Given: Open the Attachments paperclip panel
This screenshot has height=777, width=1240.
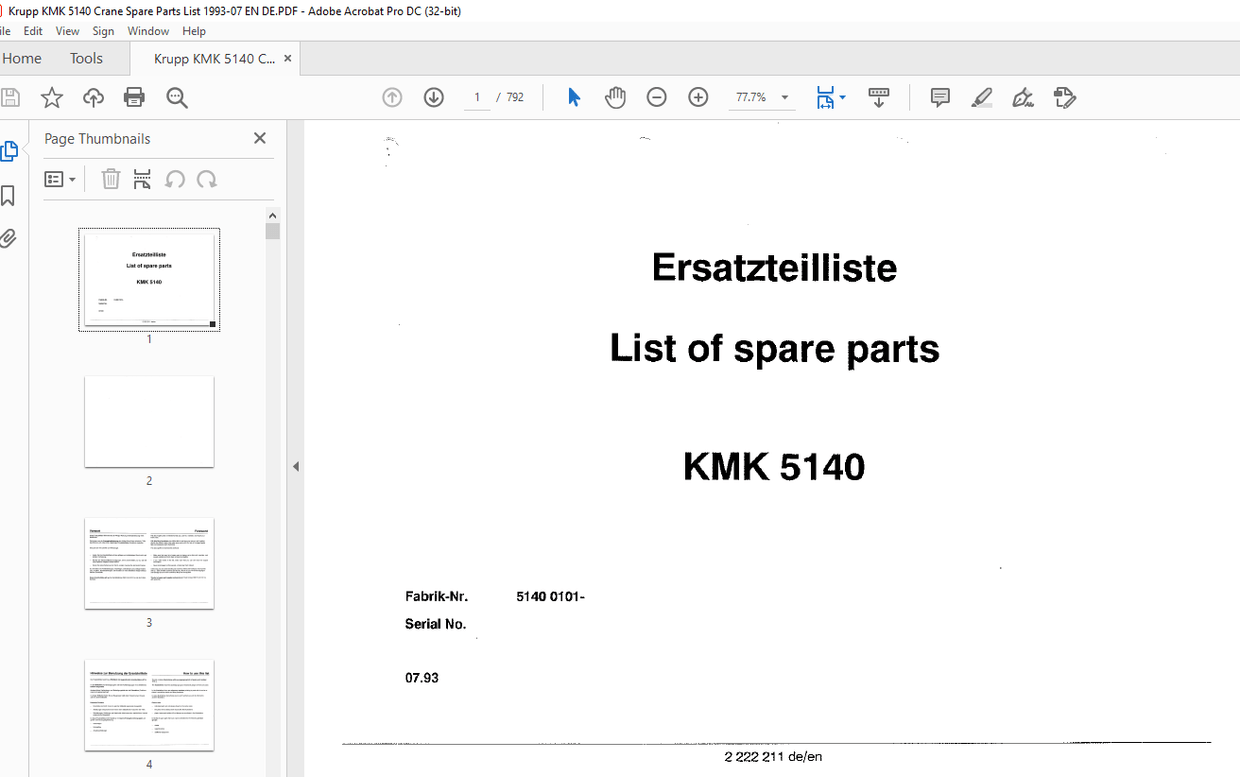Looking at the screenshot, I should (8, 237).
